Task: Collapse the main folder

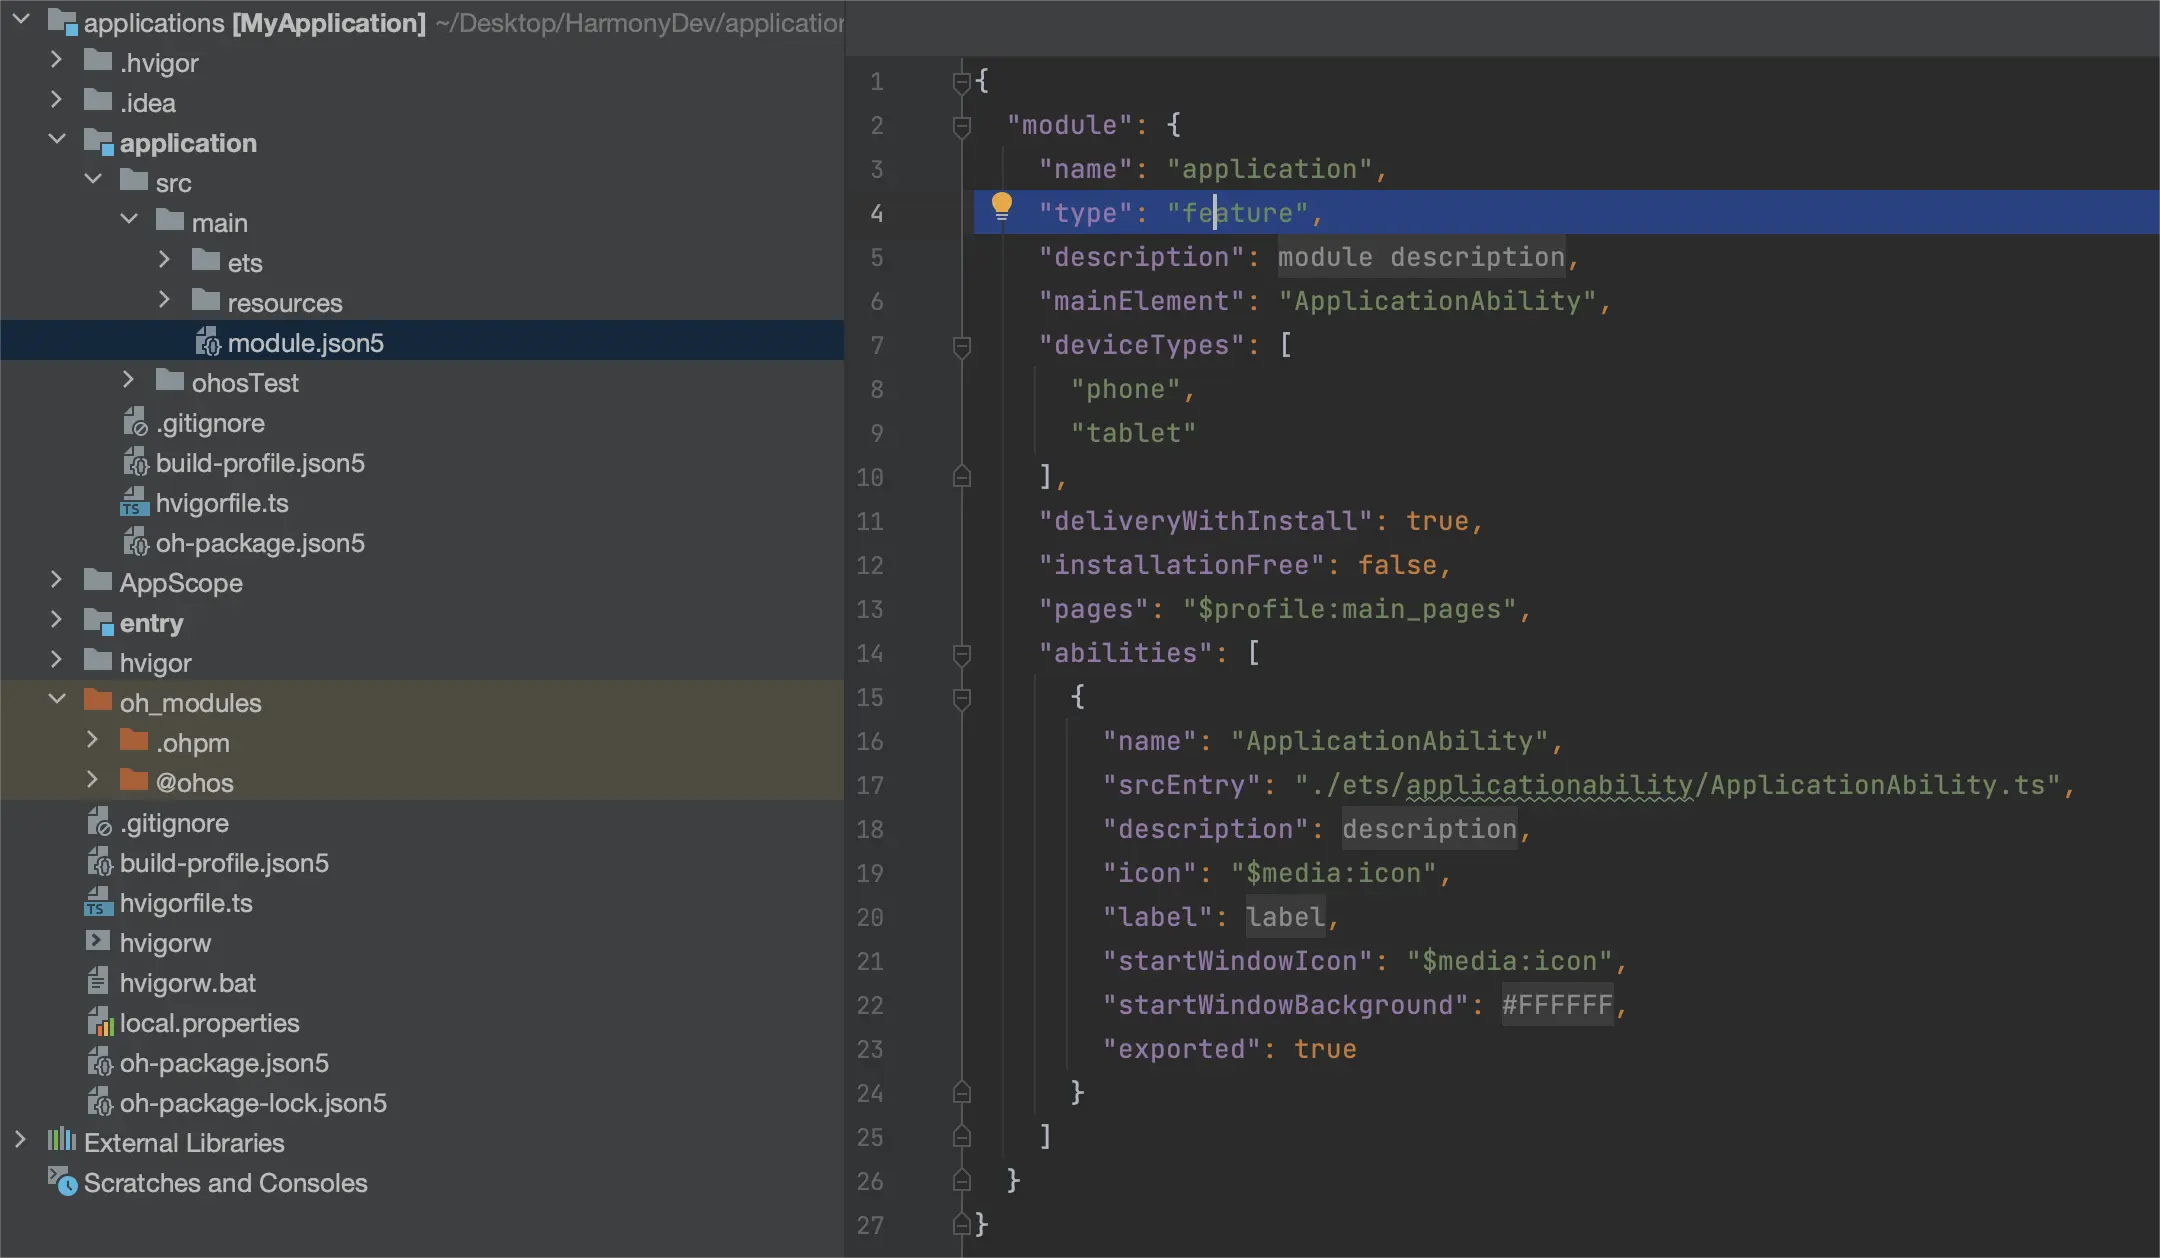Action: coord(129,219)
